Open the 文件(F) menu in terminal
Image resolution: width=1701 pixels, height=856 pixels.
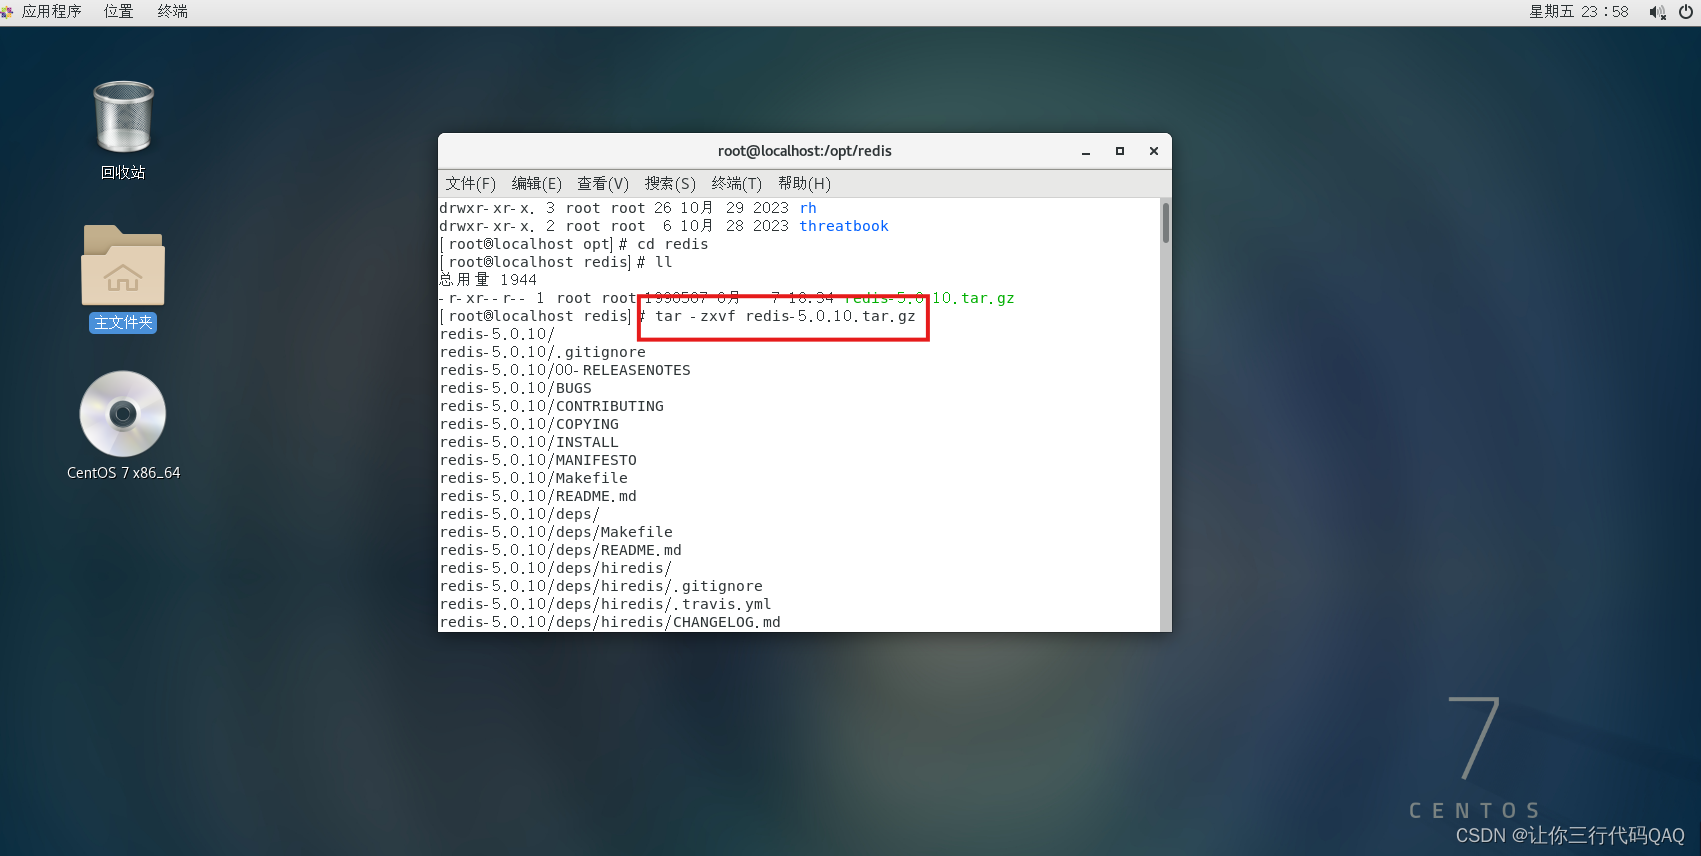(470, 184)
